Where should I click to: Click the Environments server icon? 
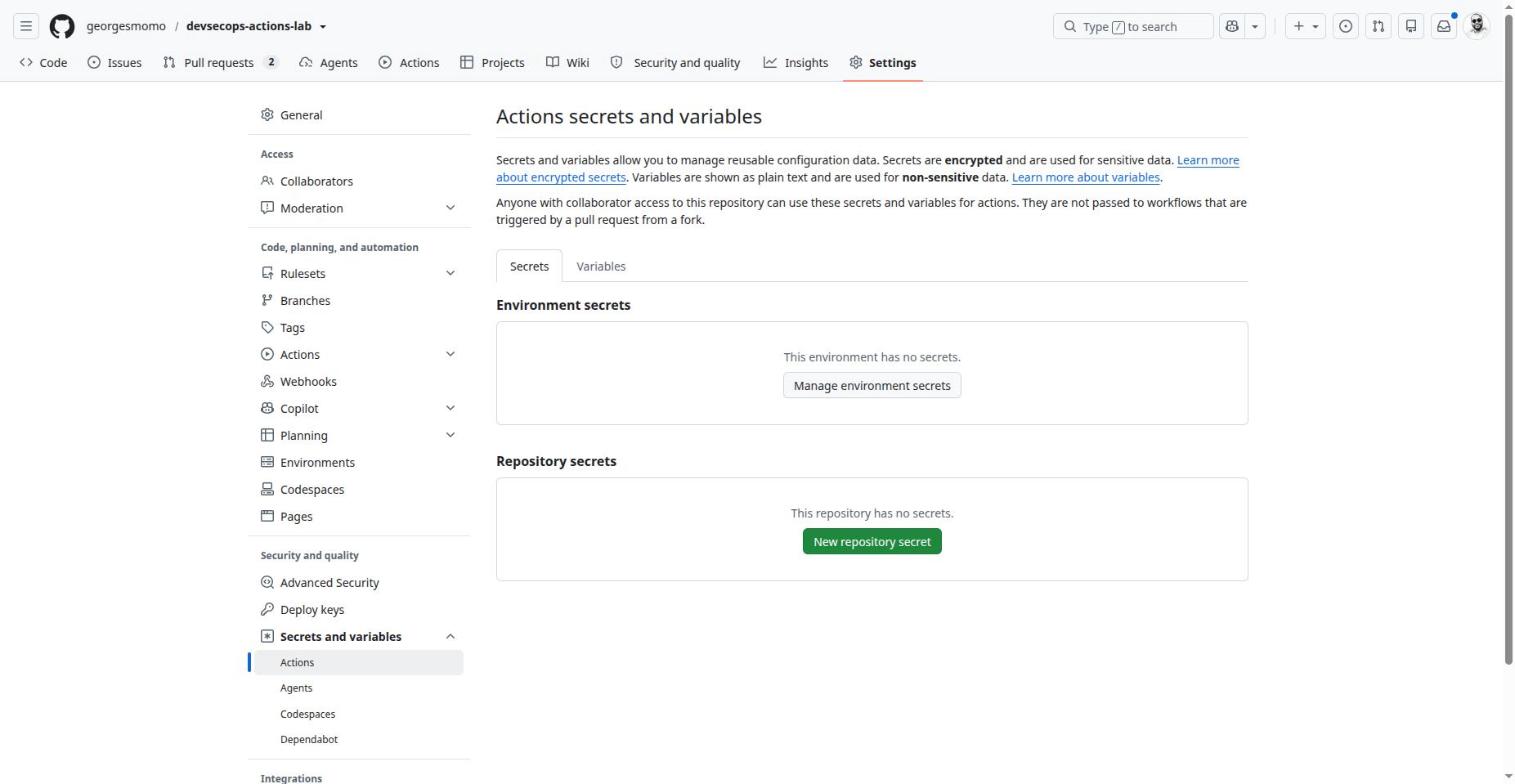[x=267, y=462]
